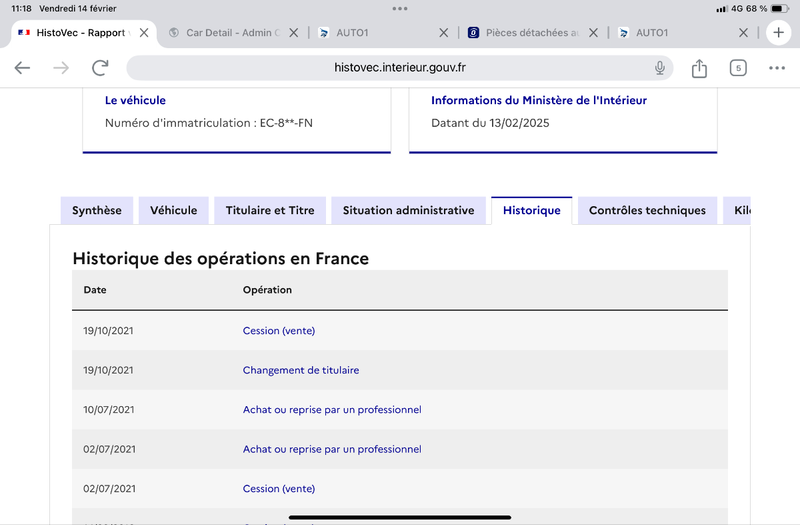This screenshot has width=800, height=525.
Task: Close the last AUTO1 tab
Action: (x=743, y=33)
